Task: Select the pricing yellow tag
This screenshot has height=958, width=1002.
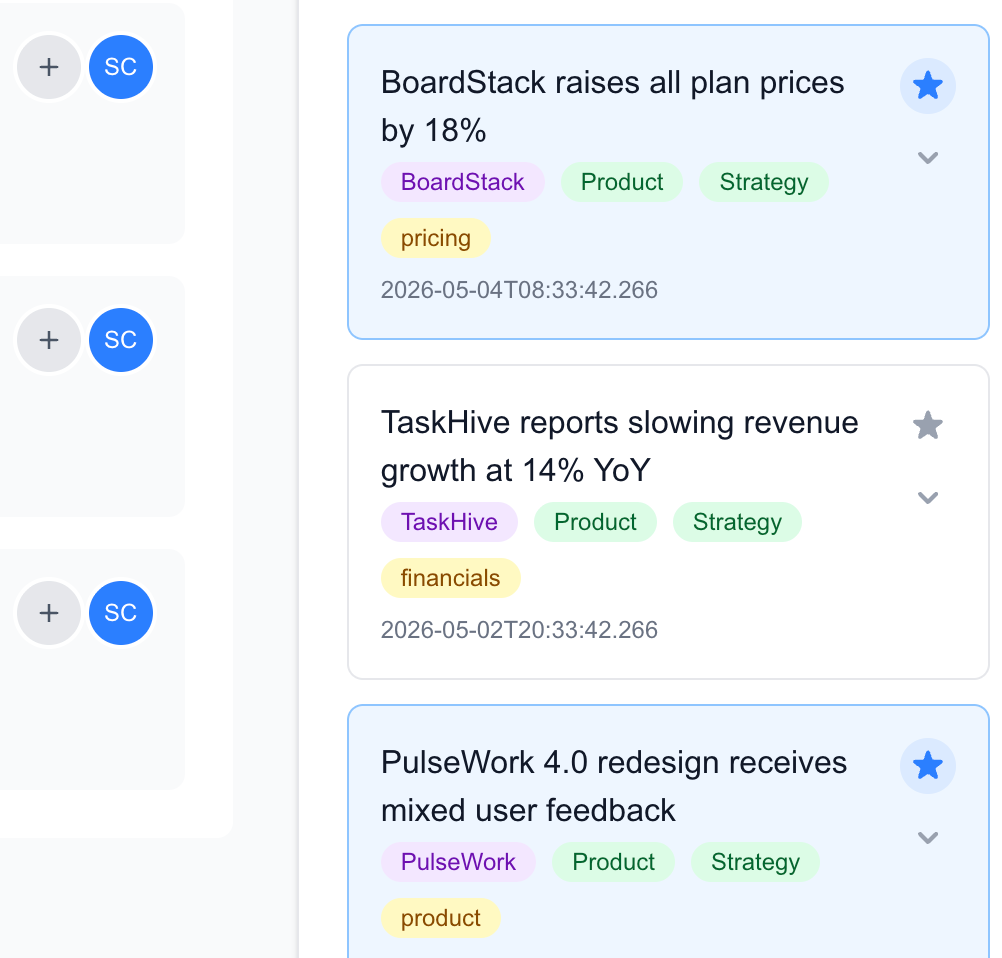Action: point(436,238)
